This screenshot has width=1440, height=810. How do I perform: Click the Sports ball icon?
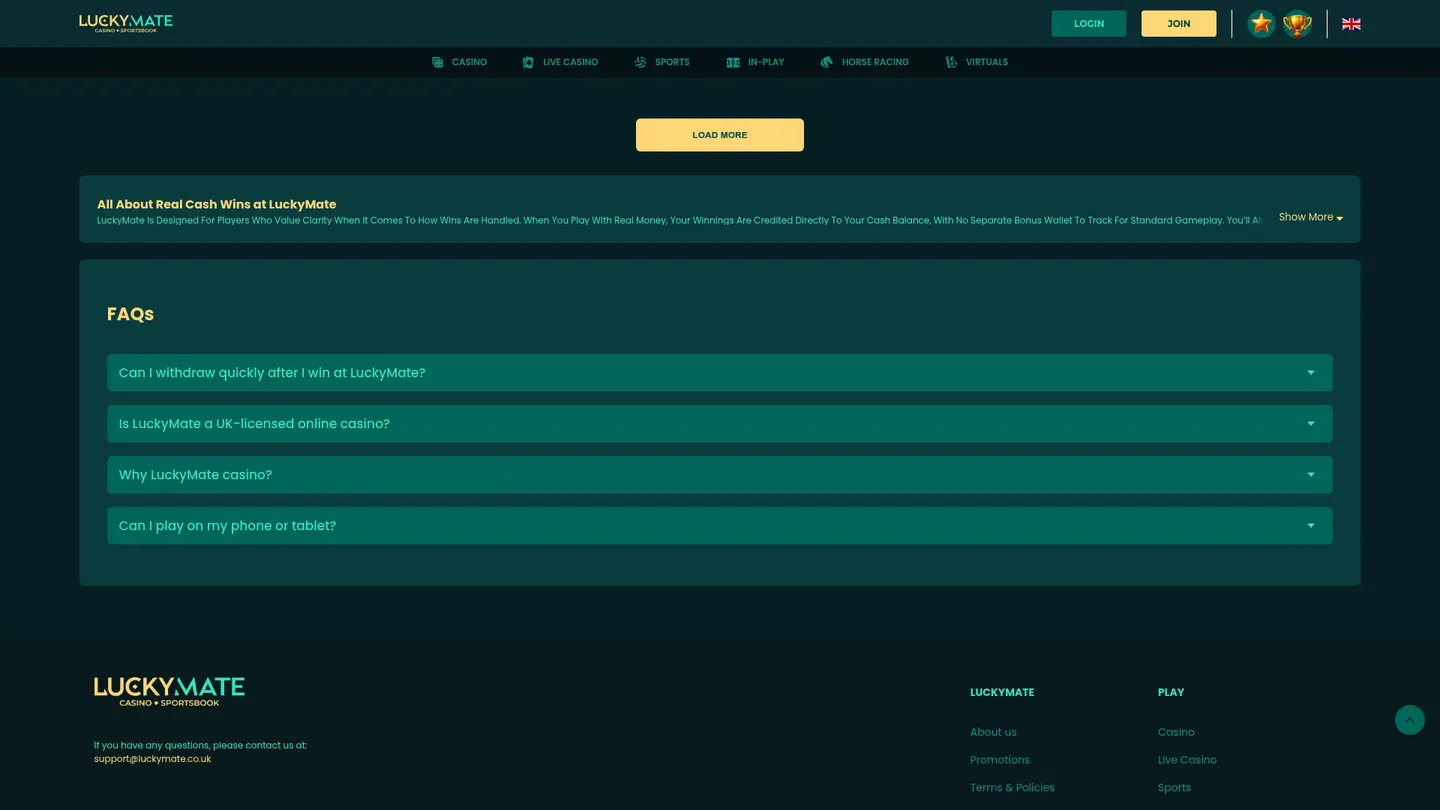641,62
